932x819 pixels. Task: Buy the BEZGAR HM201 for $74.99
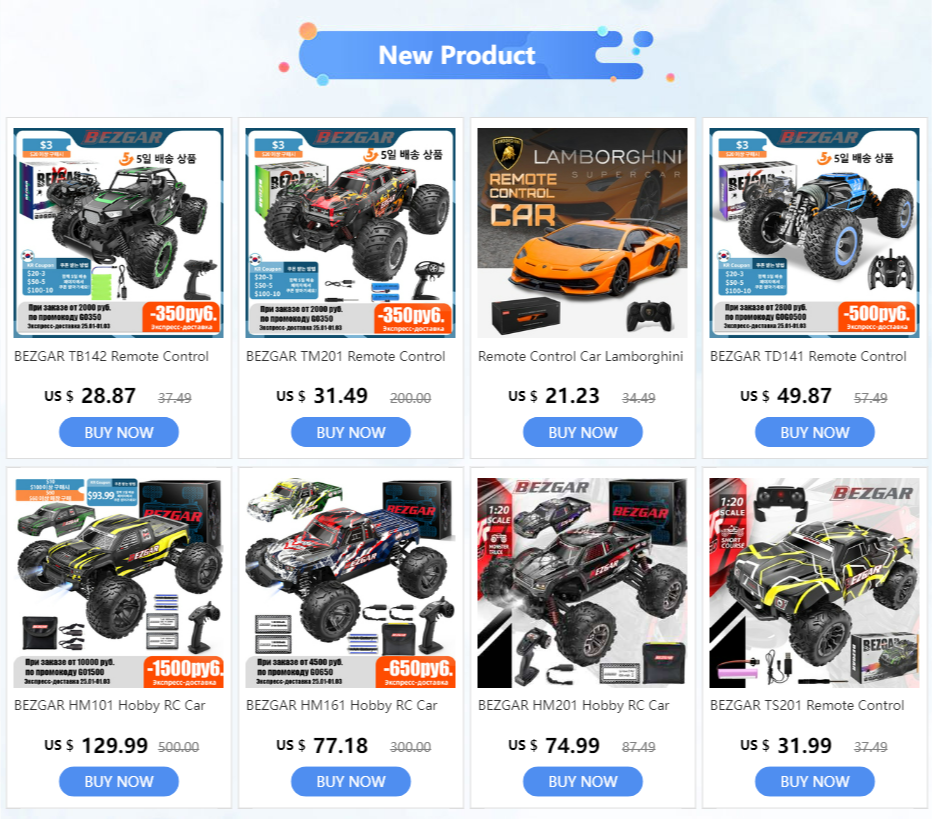click(x=582, y=782)
